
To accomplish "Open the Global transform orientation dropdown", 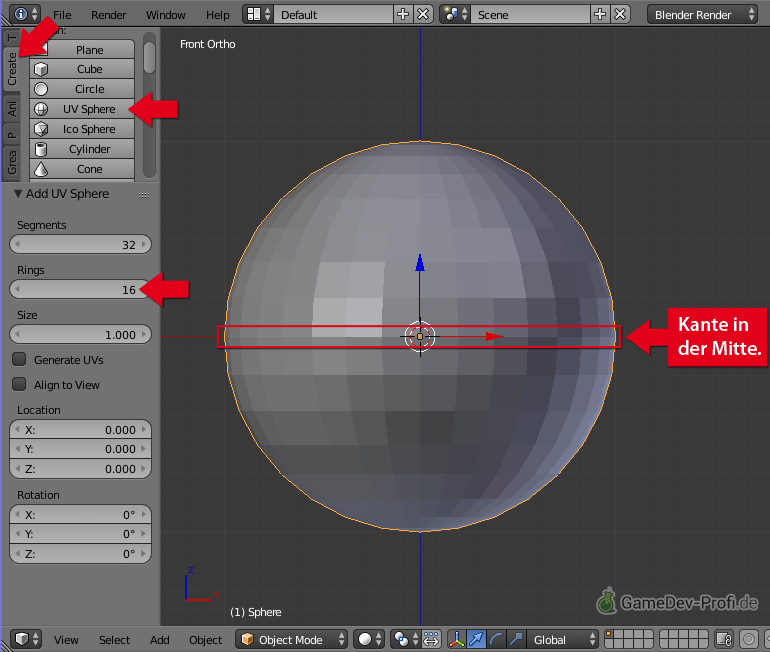I will click(563, 639).
